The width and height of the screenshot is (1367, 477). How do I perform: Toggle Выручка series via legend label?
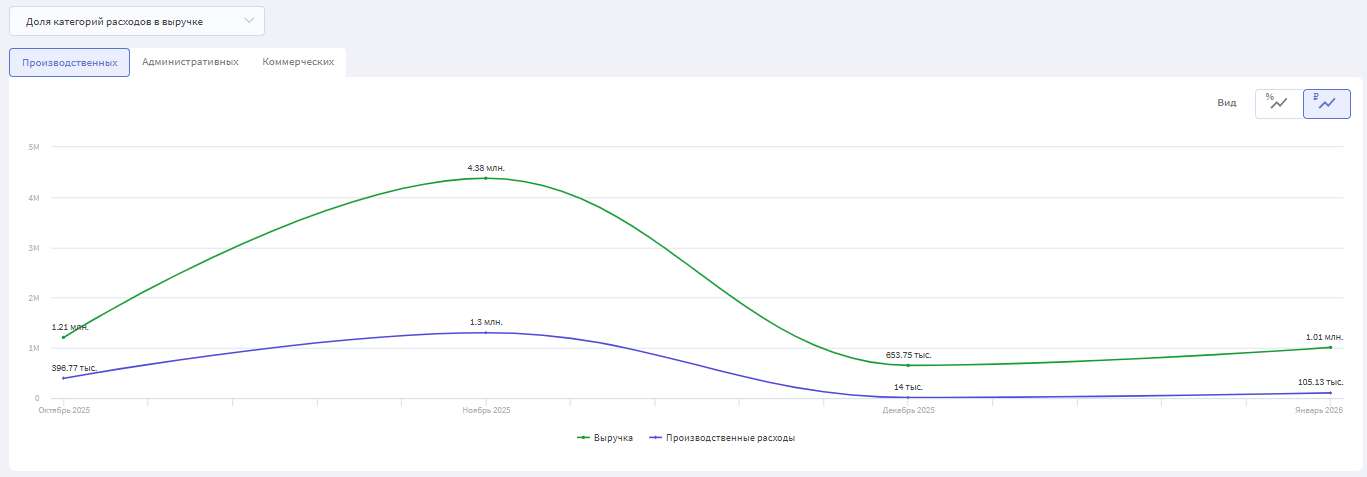click(x=613, y=438)
